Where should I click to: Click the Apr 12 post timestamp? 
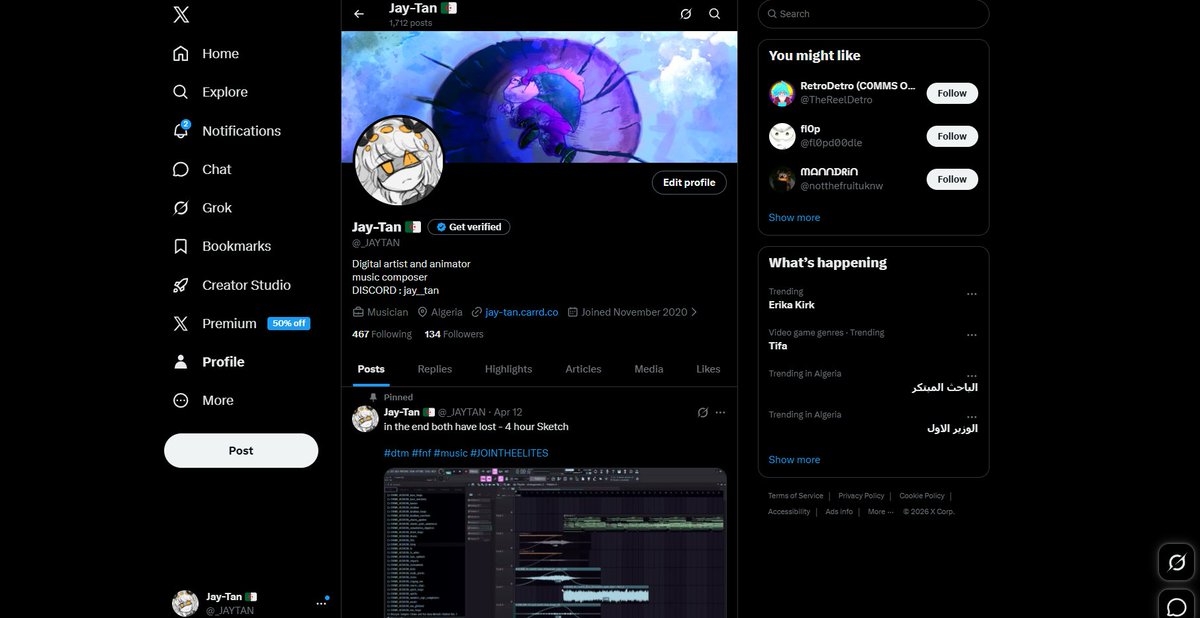tap(508, 412)
